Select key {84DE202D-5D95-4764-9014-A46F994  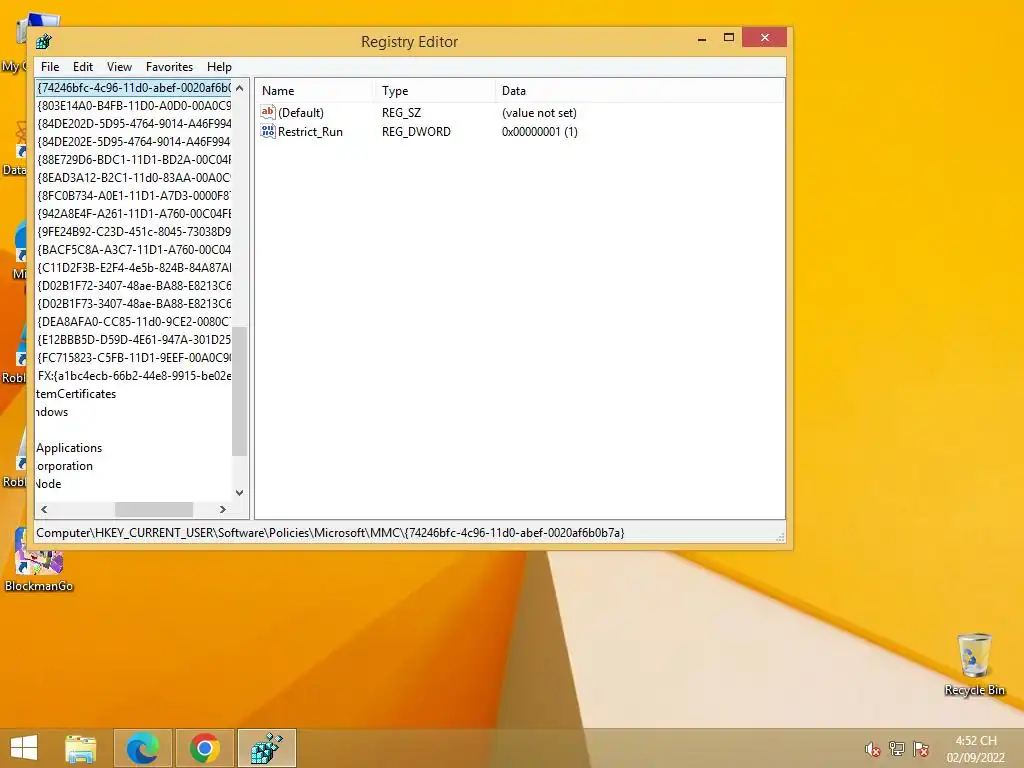(x=134, y=123)
